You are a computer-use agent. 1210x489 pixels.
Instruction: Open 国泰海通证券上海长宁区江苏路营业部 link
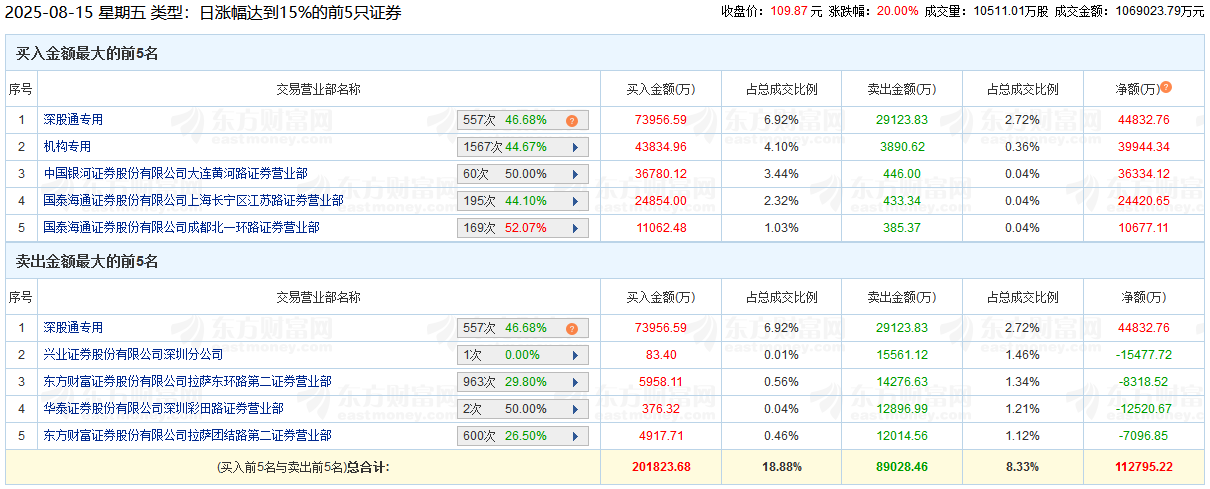click(x=193, y=201)
